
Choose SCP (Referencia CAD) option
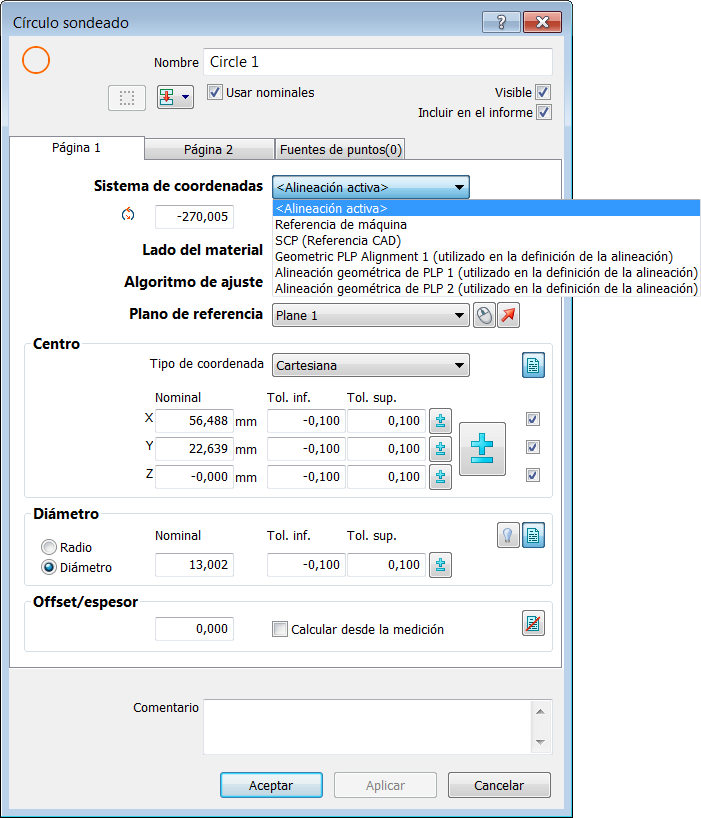486,240
